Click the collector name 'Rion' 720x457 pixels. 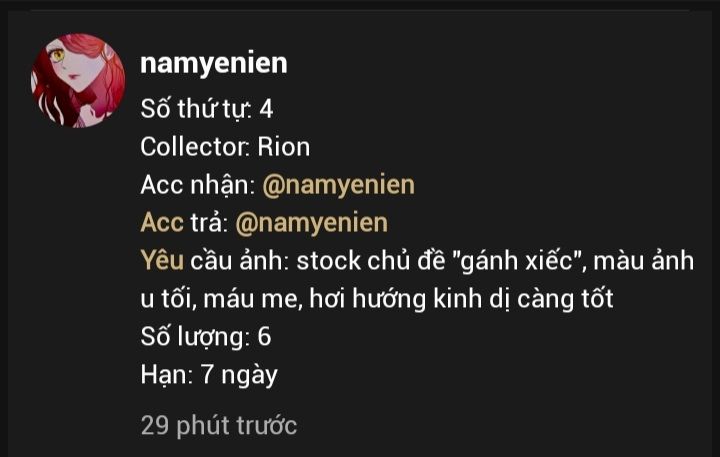(283, 147)
